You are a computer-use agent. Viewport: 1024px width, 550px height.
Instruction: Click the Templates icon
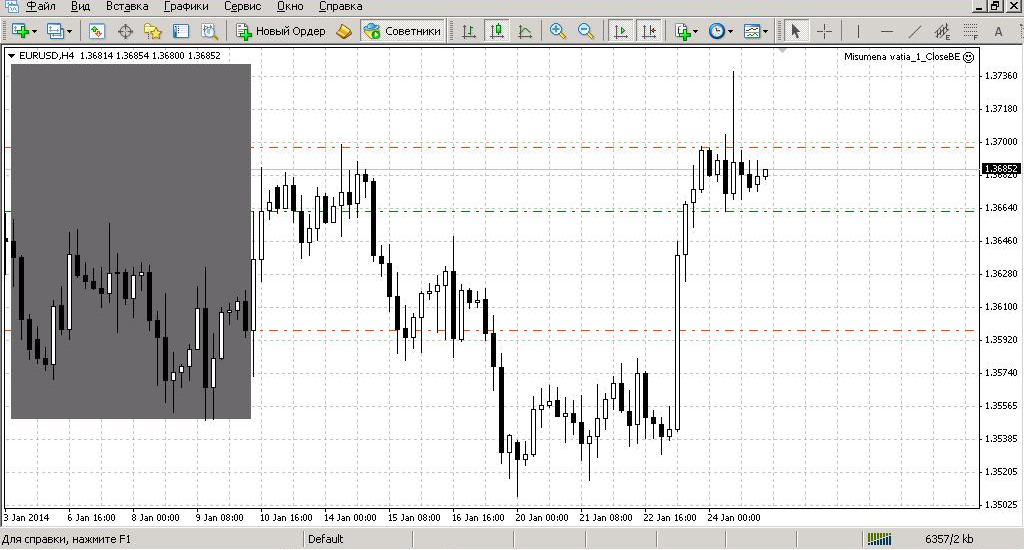coord(752,31)
